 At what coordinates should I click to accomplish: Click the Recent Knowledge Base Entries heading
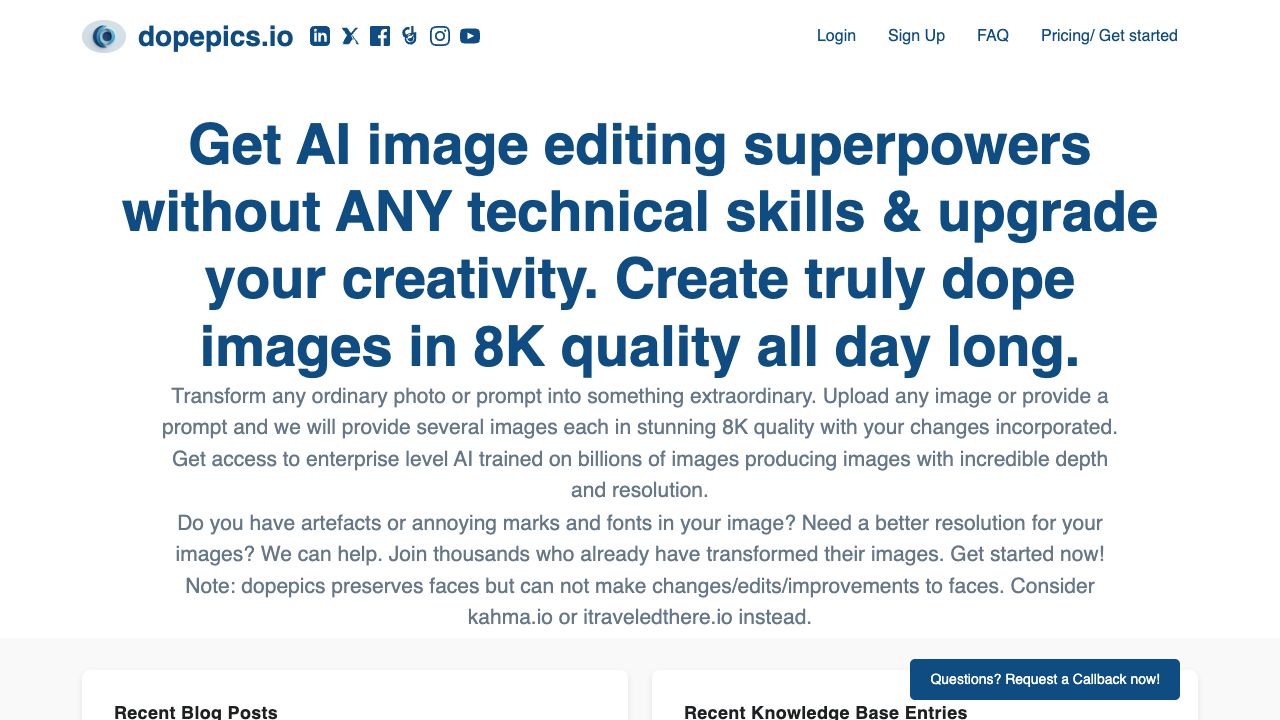pyautogui.click(x=825, y=712)
